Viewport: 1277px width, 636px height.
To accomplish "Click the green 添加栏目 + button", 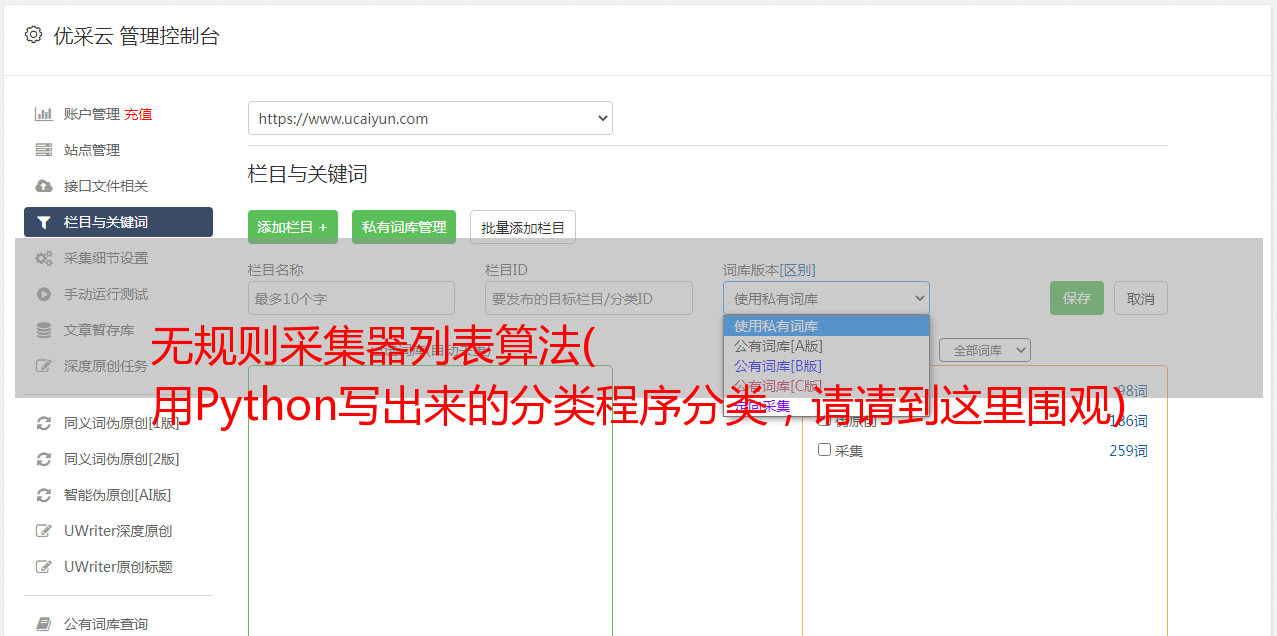I will [292, 227].
